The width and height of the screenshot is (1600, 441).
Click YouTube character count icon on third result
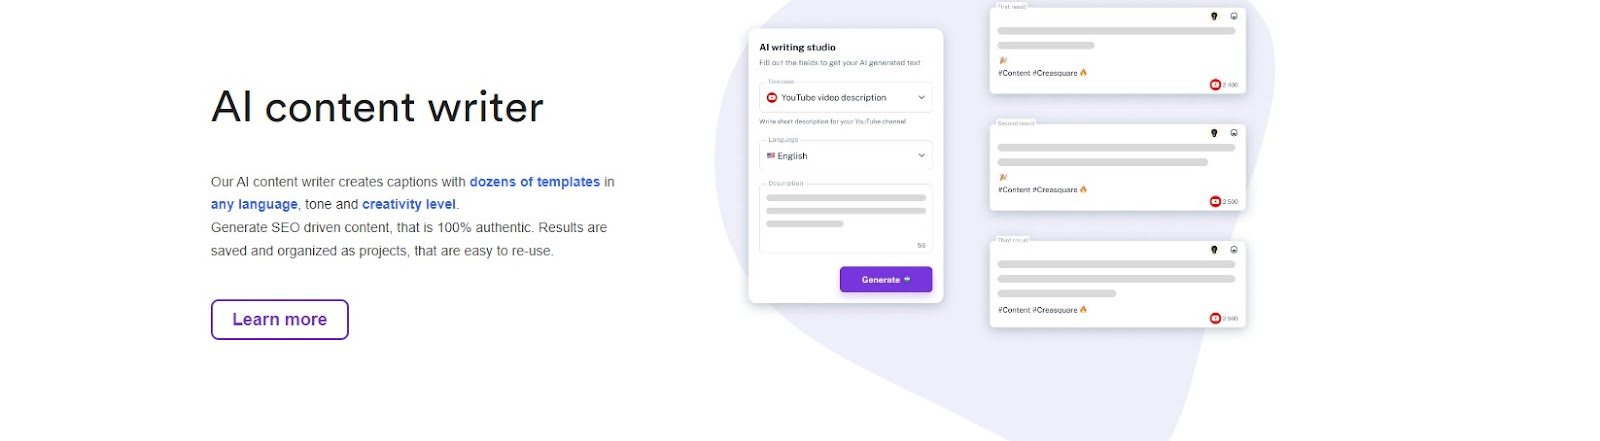(1215, 319)
